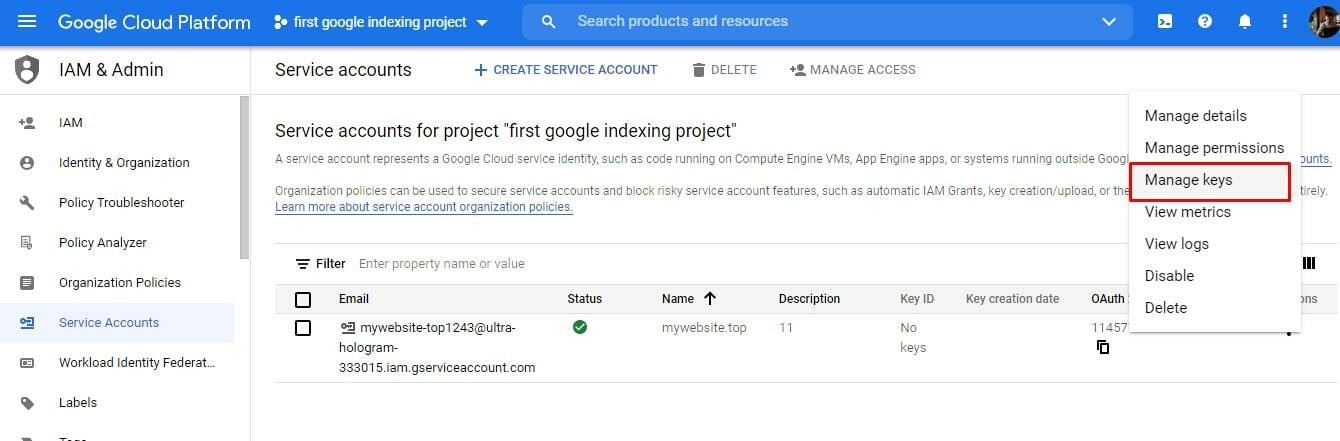Click the Delete toolbar button
The height and width of the screenshot is (441, 1340).
click(x=724, y=70)
